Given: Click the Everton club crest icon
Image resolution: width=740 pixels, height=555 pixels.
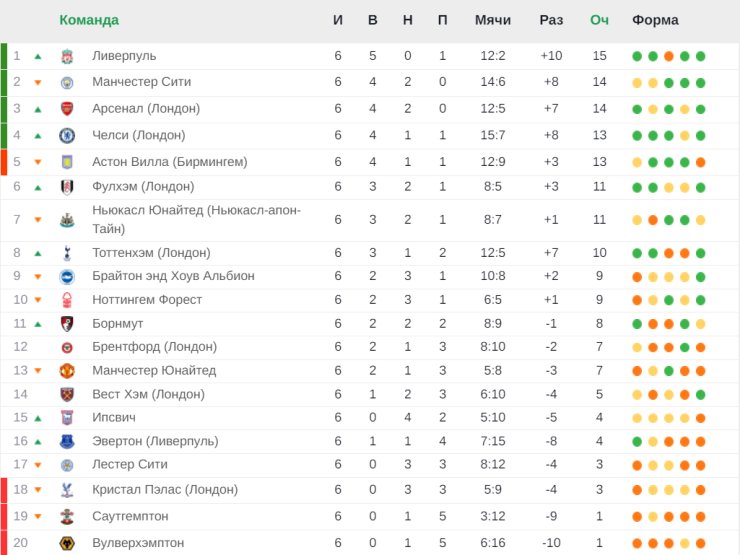Looking at the screenshot, I should pos(67,441).
